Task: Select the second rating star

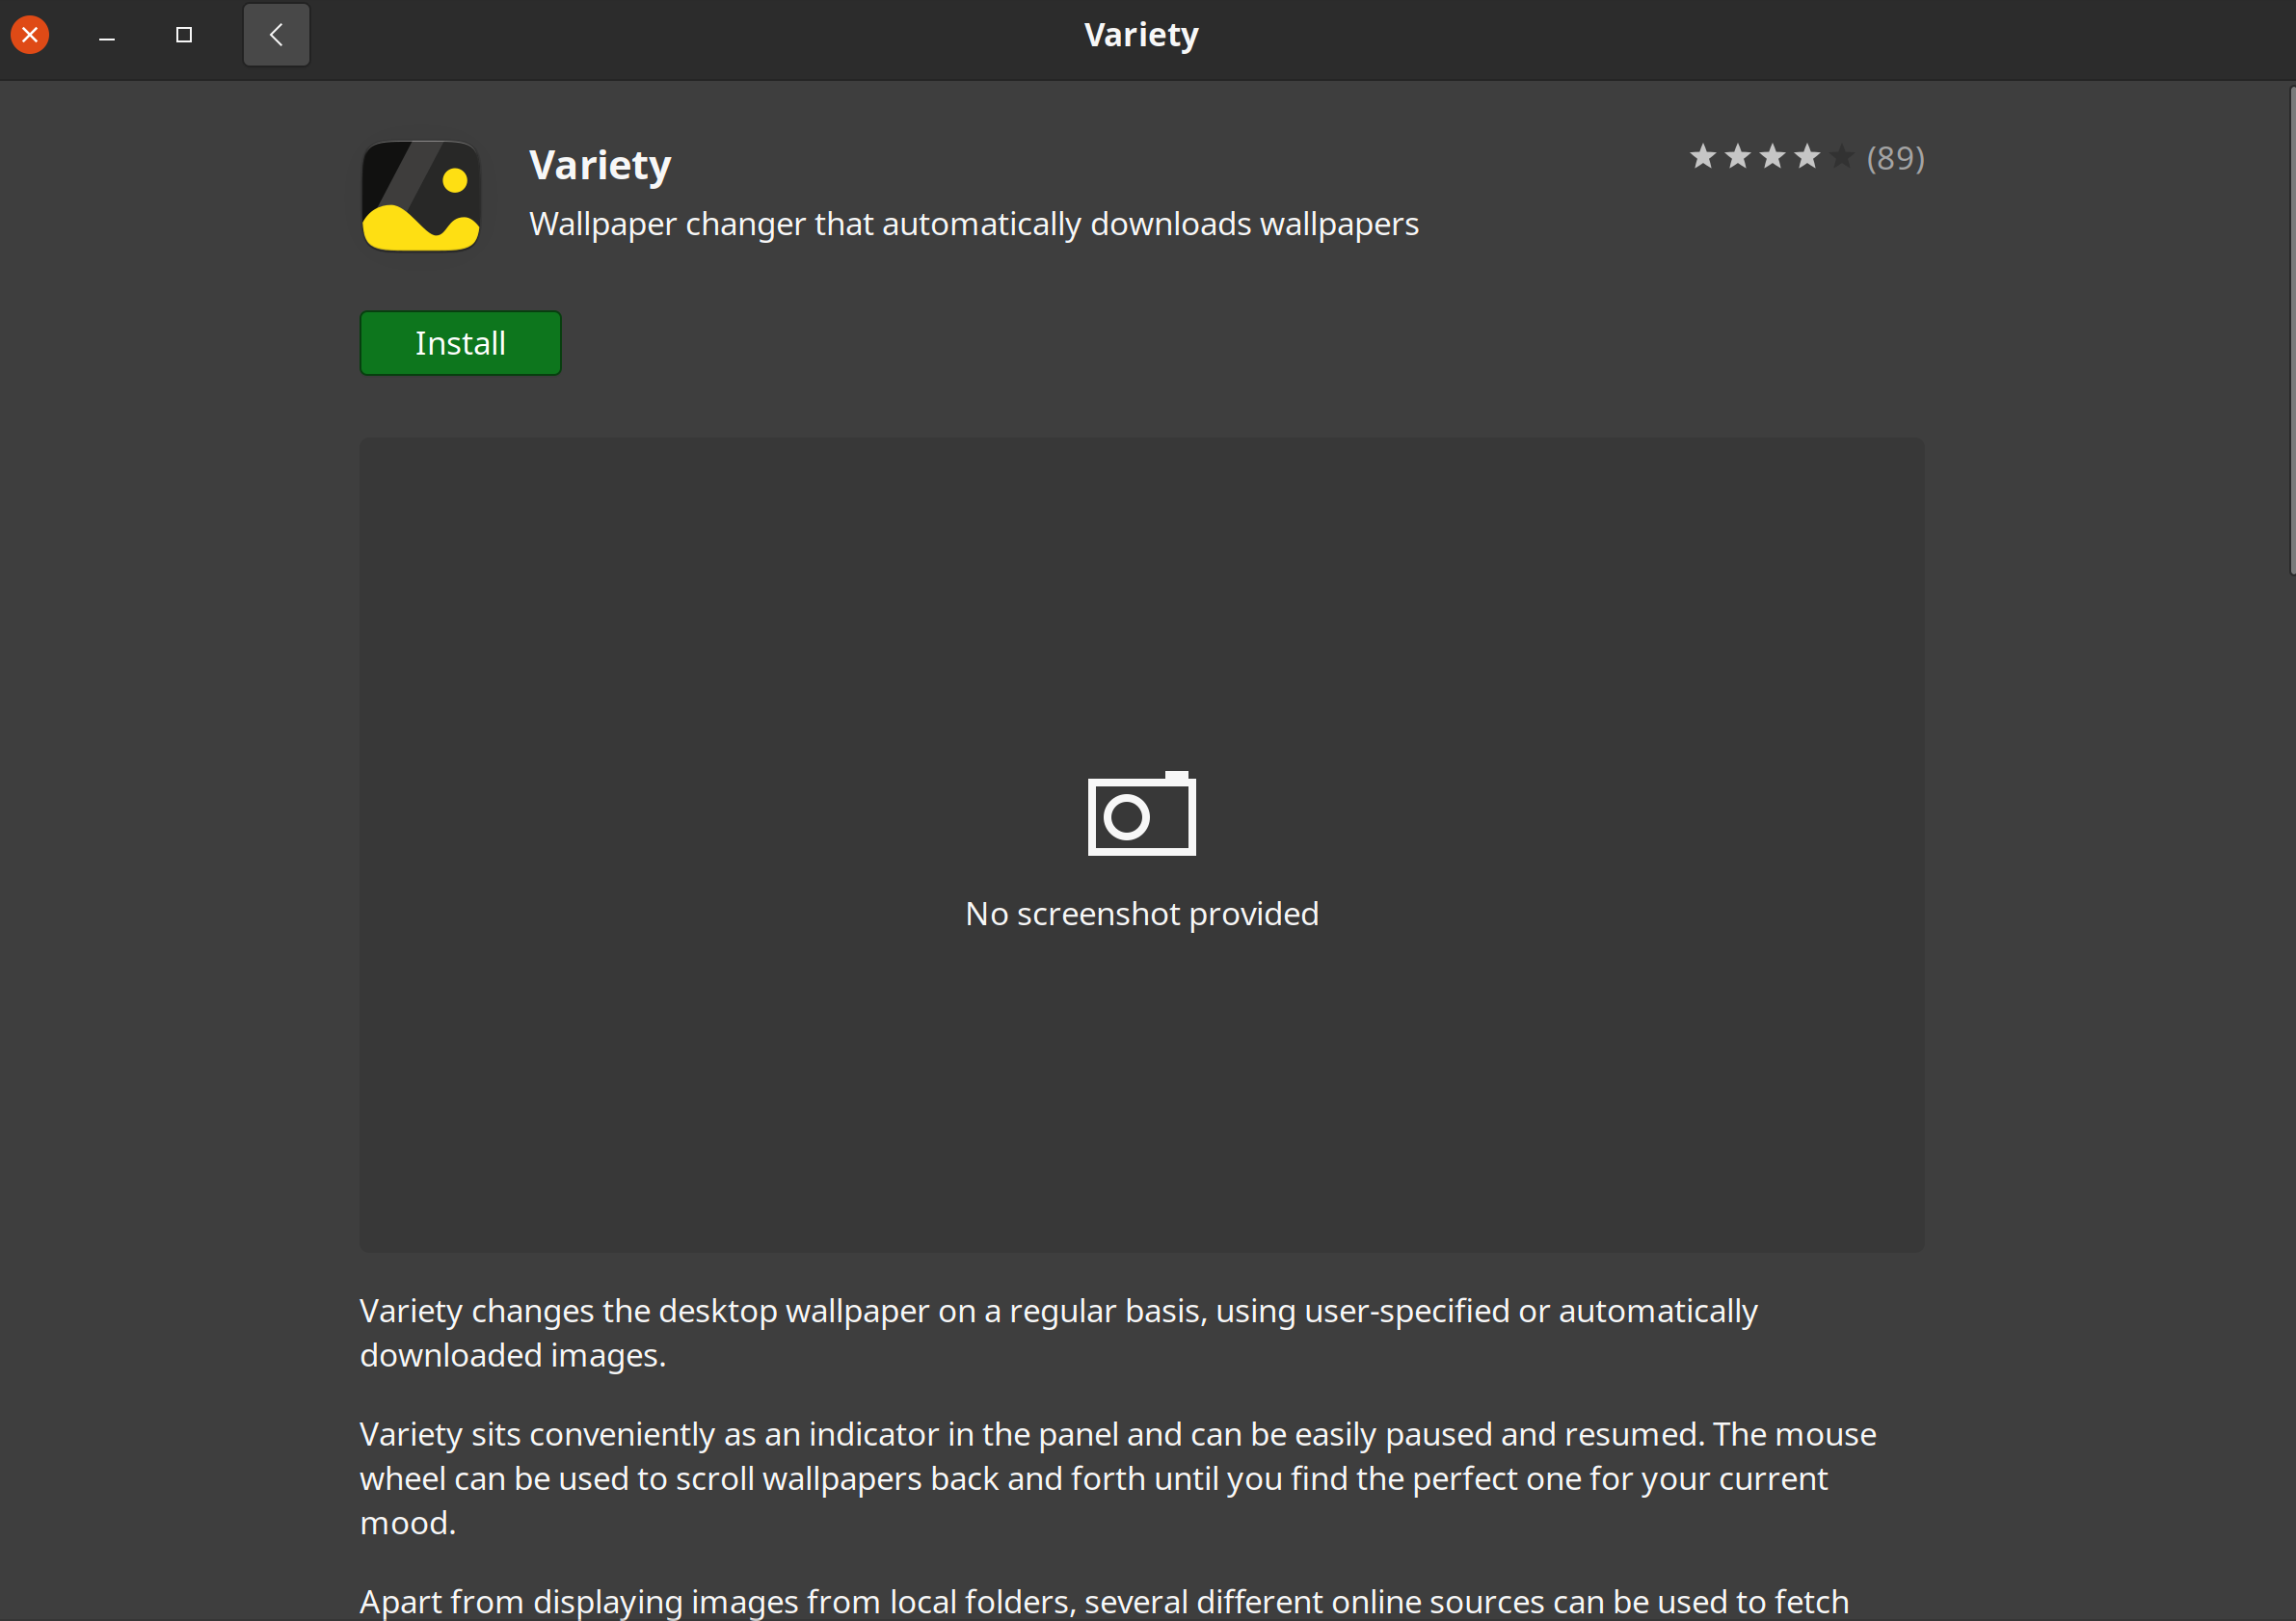Action: point(1738,157)
